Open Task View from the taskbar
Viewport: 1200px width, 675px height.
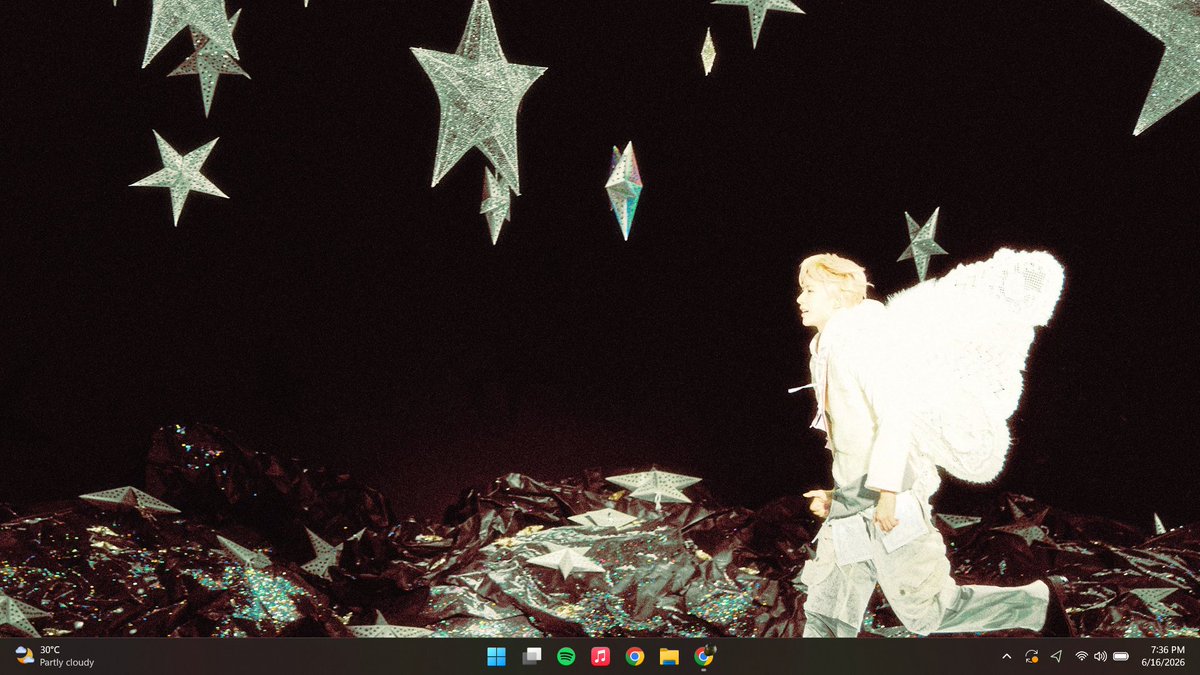point(532,656)
